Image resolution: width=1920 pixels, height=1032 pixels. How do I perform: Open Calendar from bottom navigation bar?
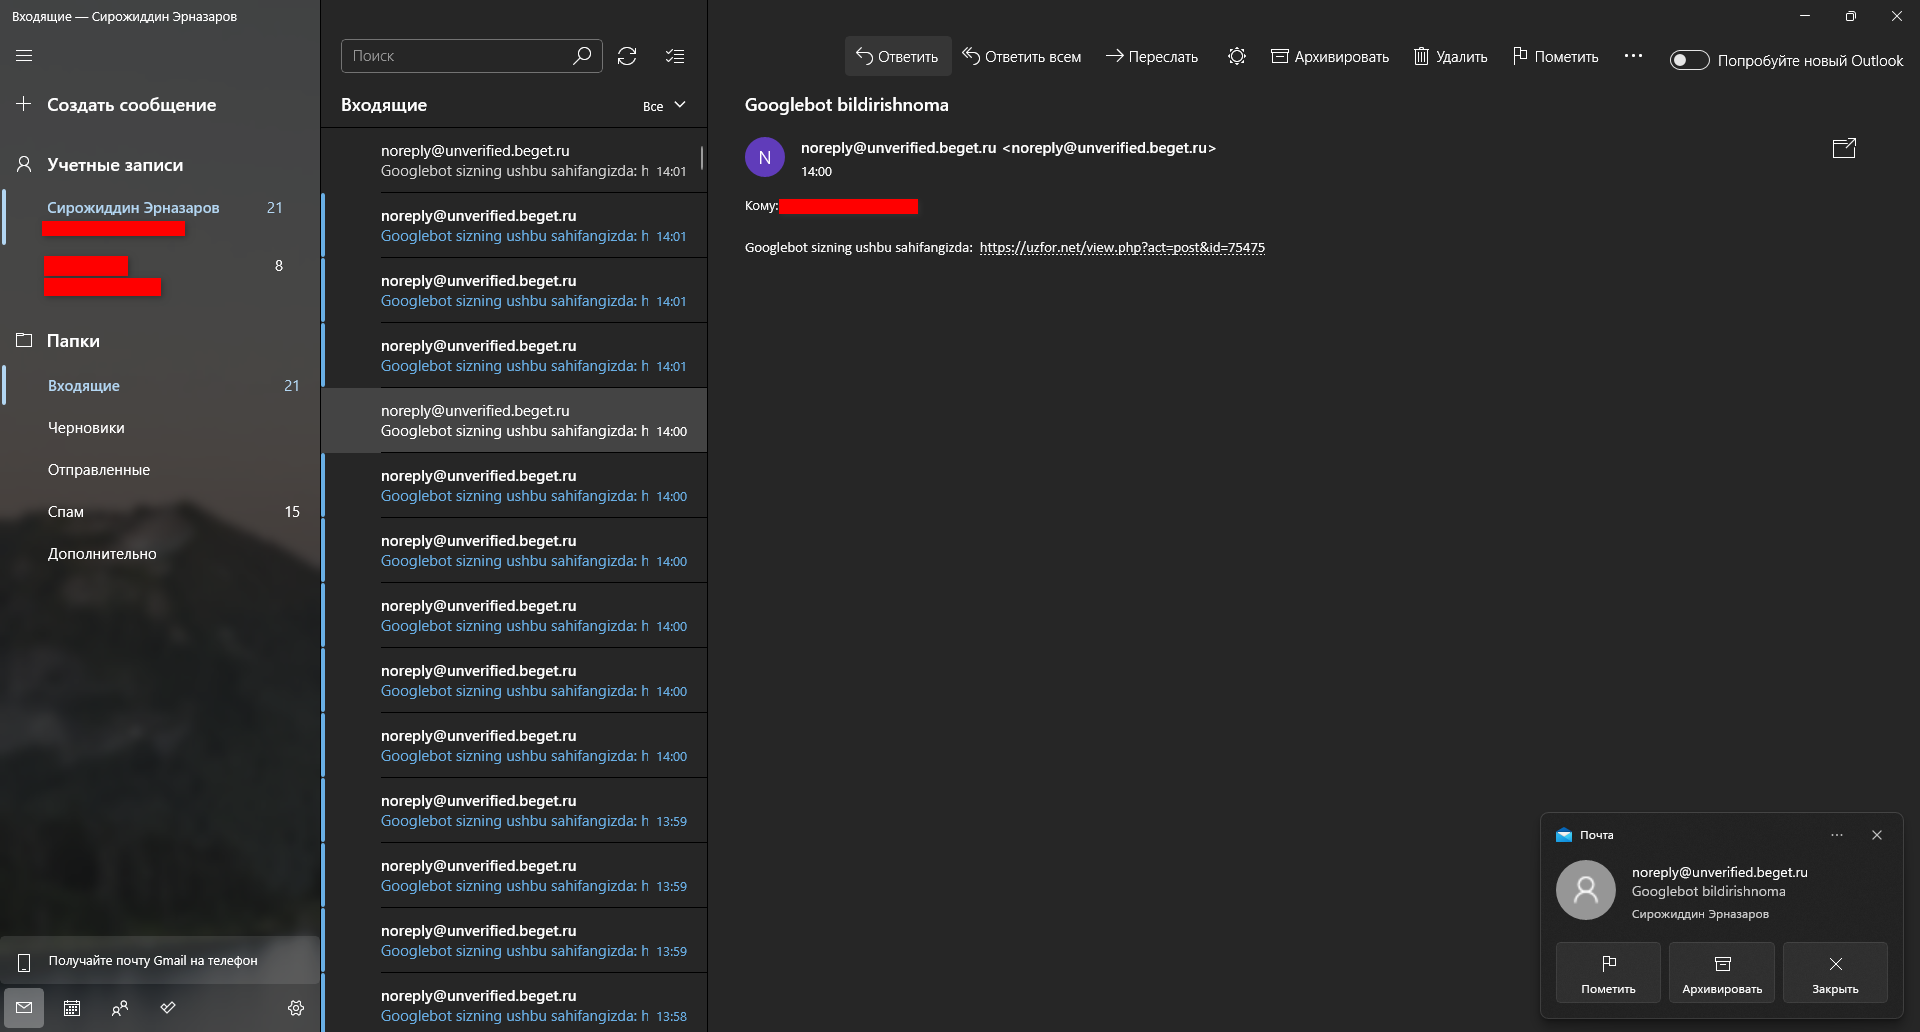click(72, 1008)
